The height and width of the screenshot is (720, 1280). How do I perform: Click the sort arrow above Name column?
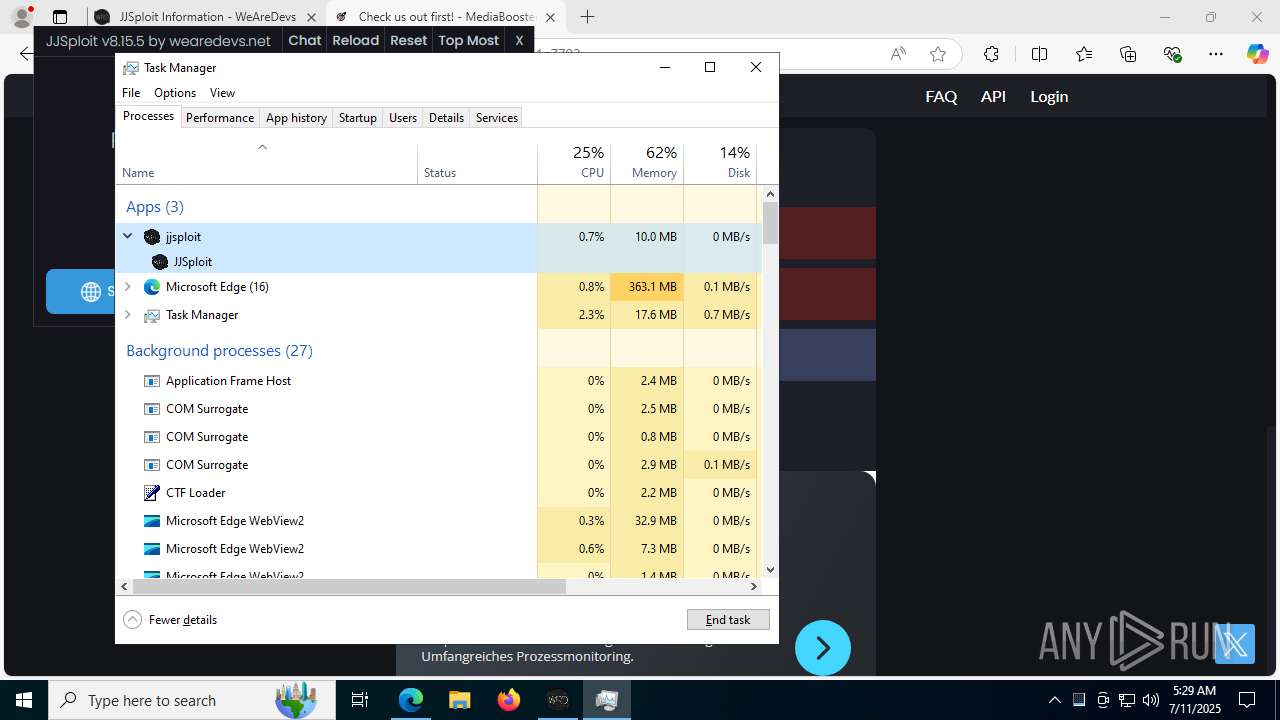coord(262,147)
